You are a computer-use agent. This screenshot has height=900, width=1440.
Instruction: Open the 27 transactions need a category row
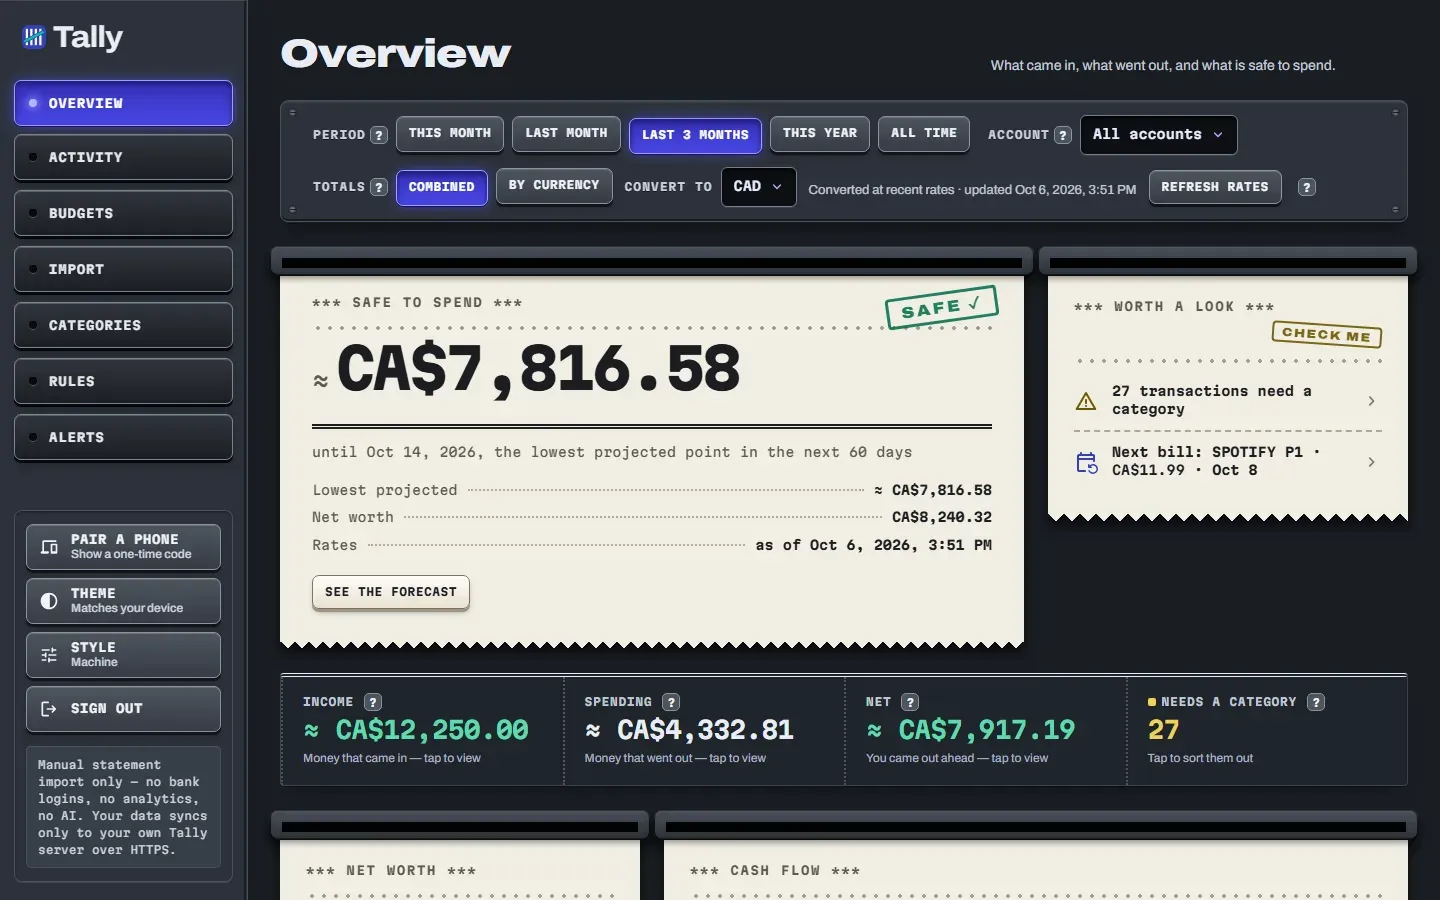point(1228,401)
